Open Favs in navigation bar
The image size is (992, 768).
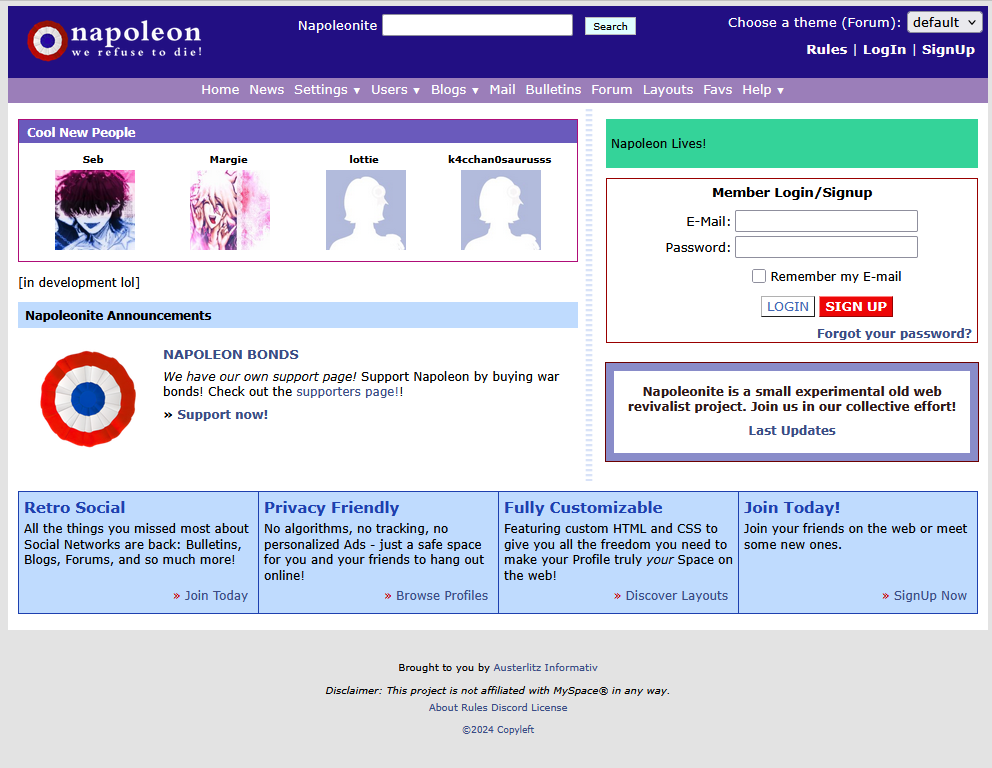coord(717,90)
